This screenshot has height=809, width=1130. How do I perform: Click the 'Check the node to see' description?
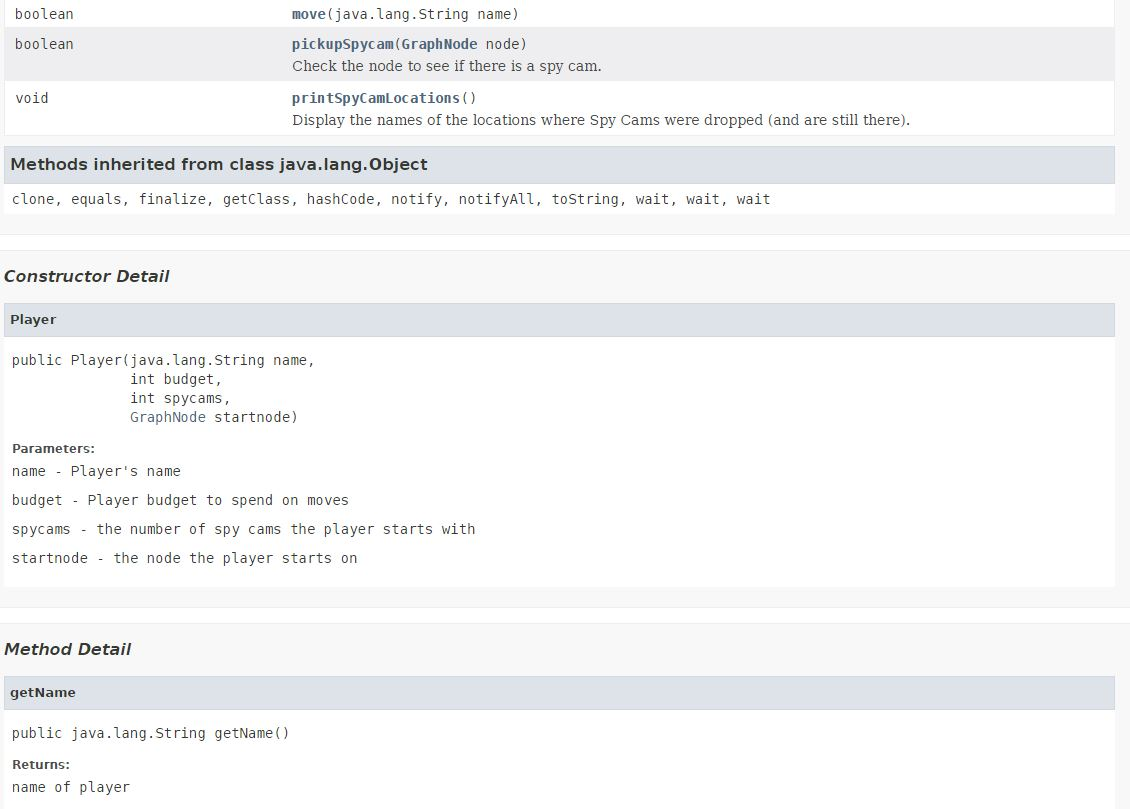pyautogui.click(x=446, y=66)
